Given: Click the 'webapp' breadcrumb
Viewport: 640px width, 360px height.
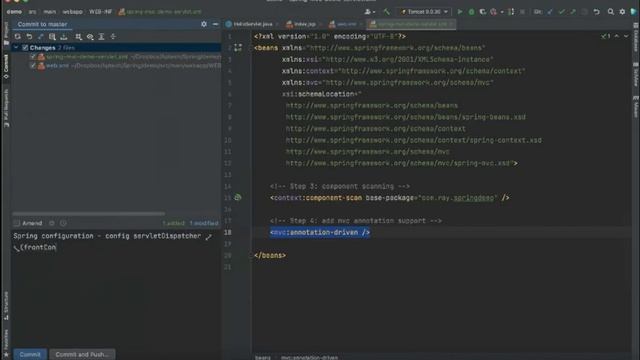Looking at the screenshot, I should [x=72, y=12].
